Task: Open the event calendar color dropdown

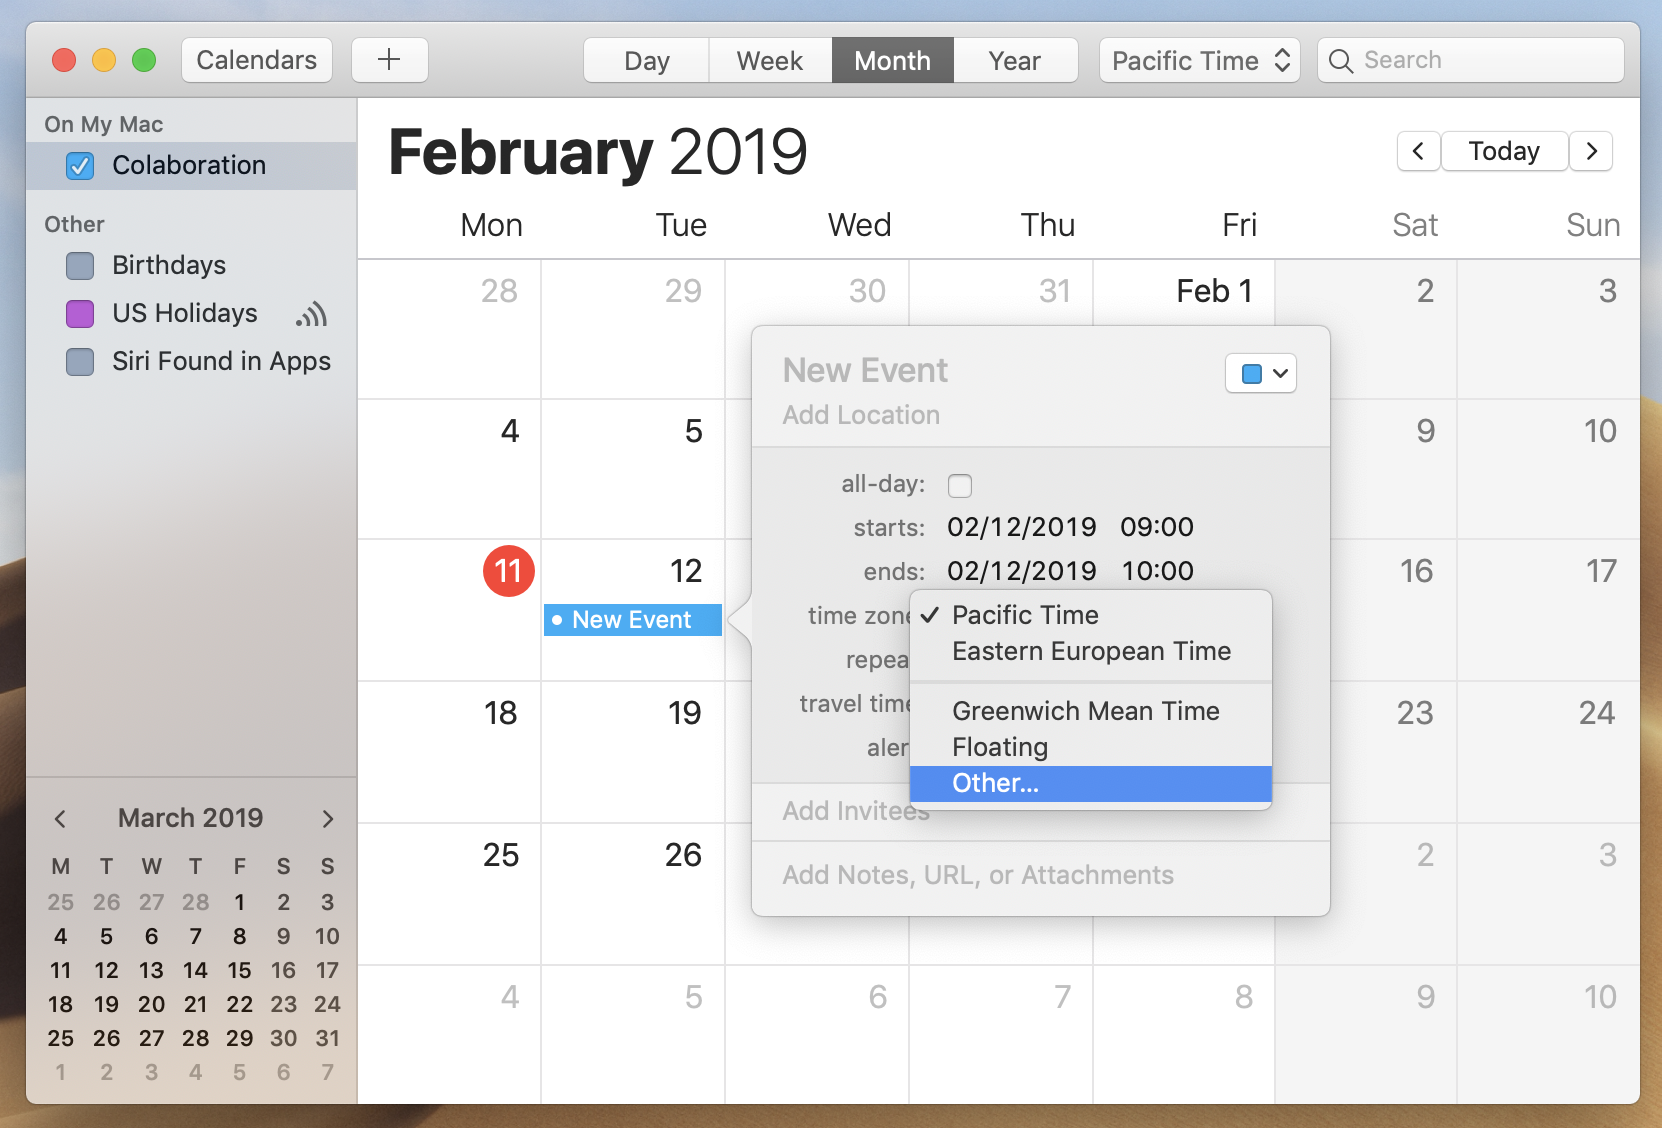Action: click(x=1261, y=374)
